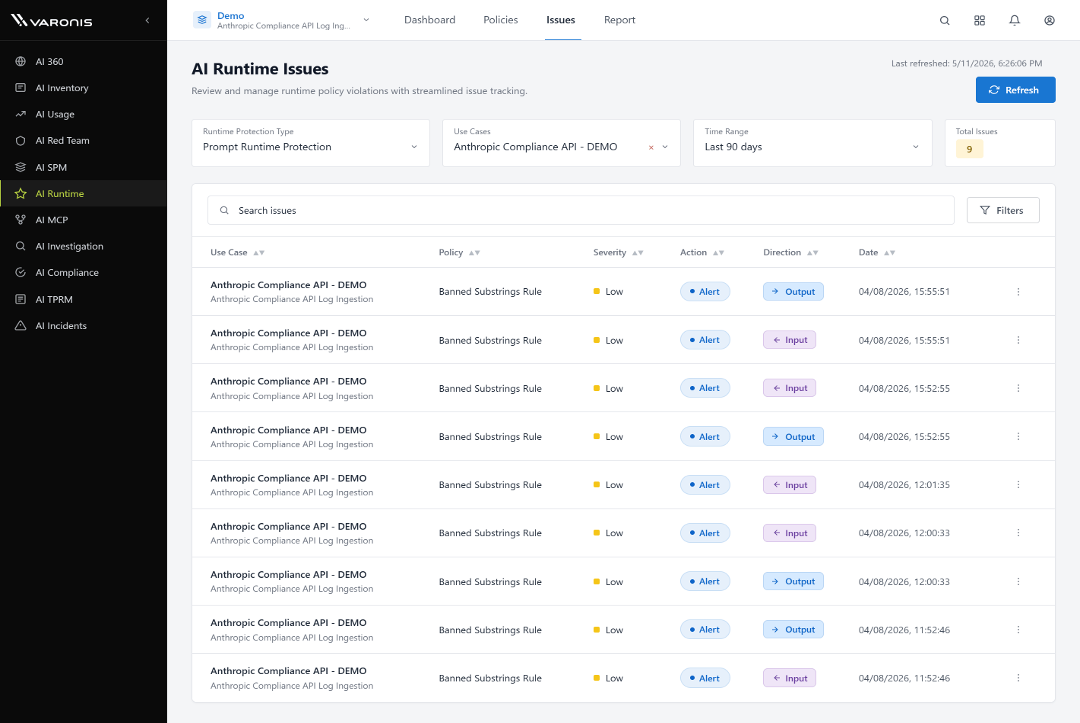Open row menu for 12:00:33 Input issue
1080x723 pixels.
pyautogui.click(x=1018, y=533)
